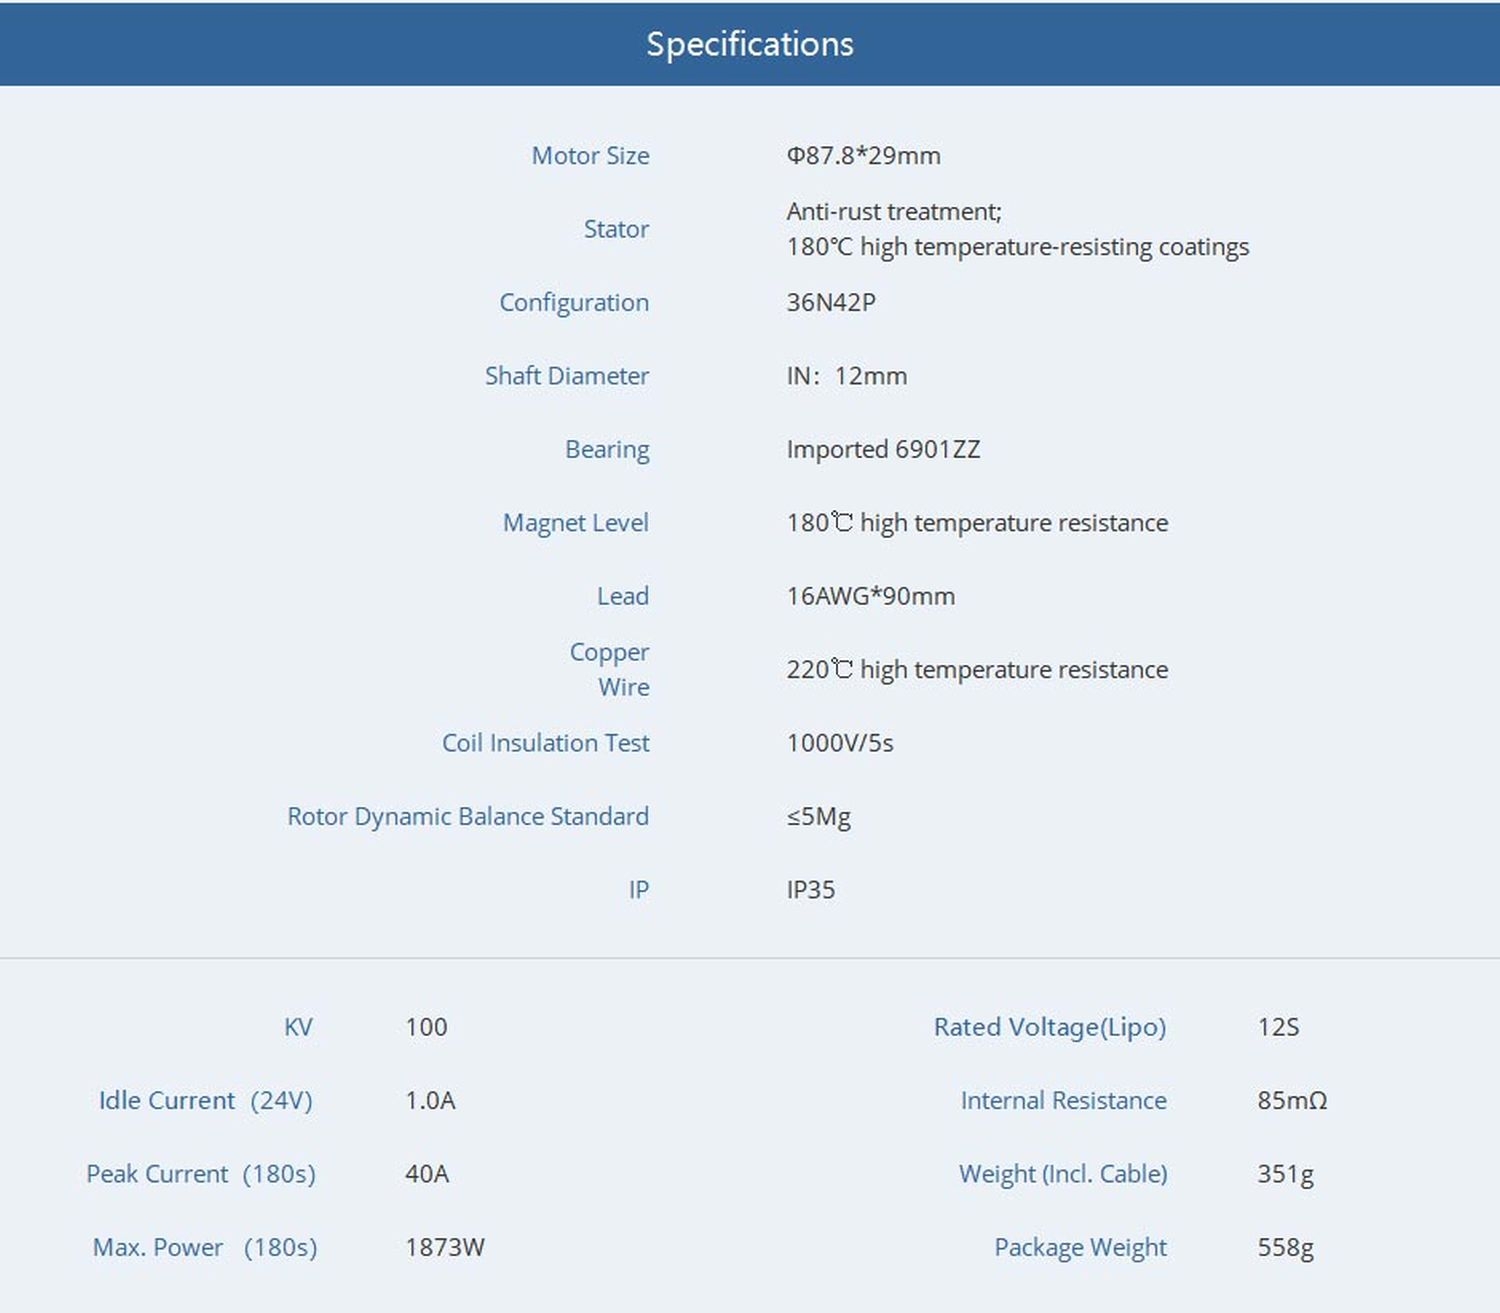The height and width of the screenshot is (1313, 1500).
Task: Select the 1000V/5s value
Action: tap(839, 743)
